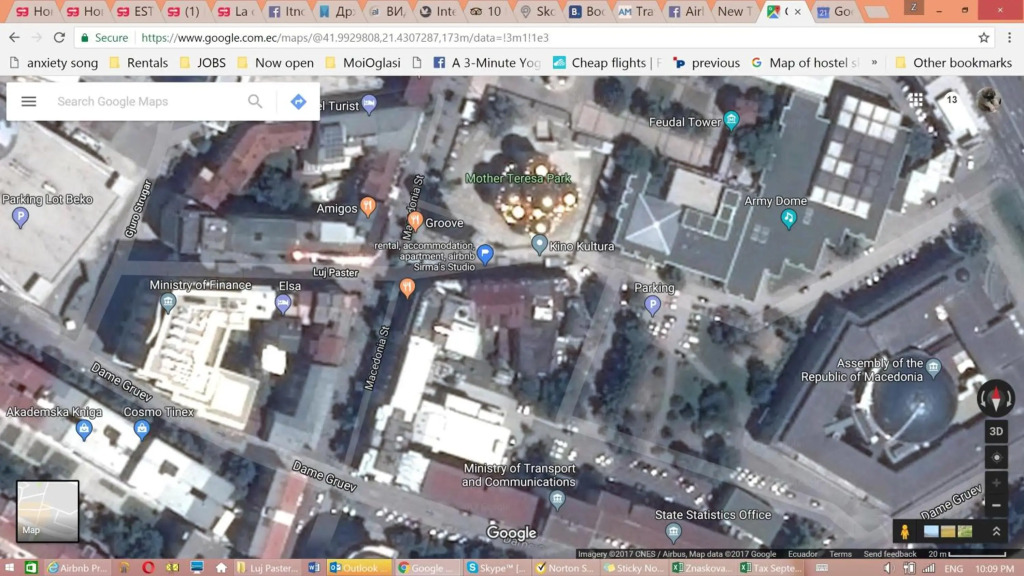
Task: Open the Google apps grid icon
Action: pos(916,99)
